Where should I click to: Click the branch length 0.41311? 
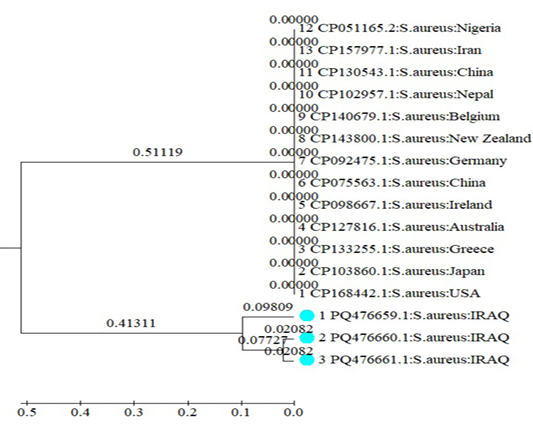[131, 323]
